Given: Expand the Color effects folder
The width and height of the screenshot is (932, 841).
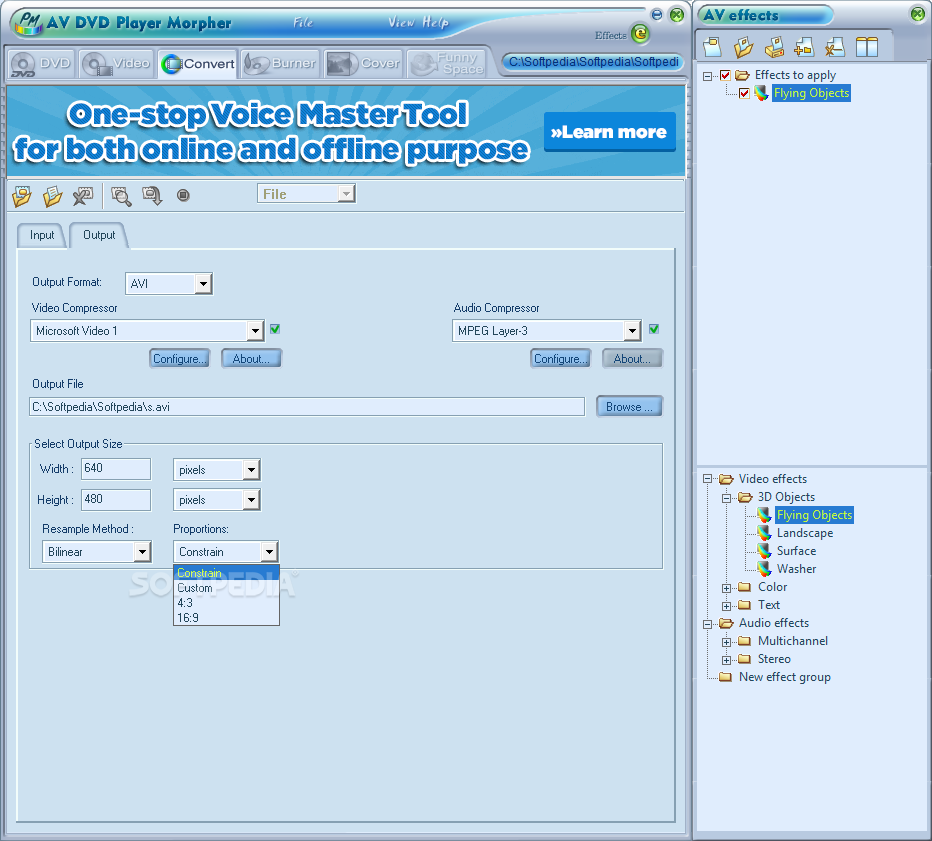Looking at the screenshot, I should pos(726,588).
